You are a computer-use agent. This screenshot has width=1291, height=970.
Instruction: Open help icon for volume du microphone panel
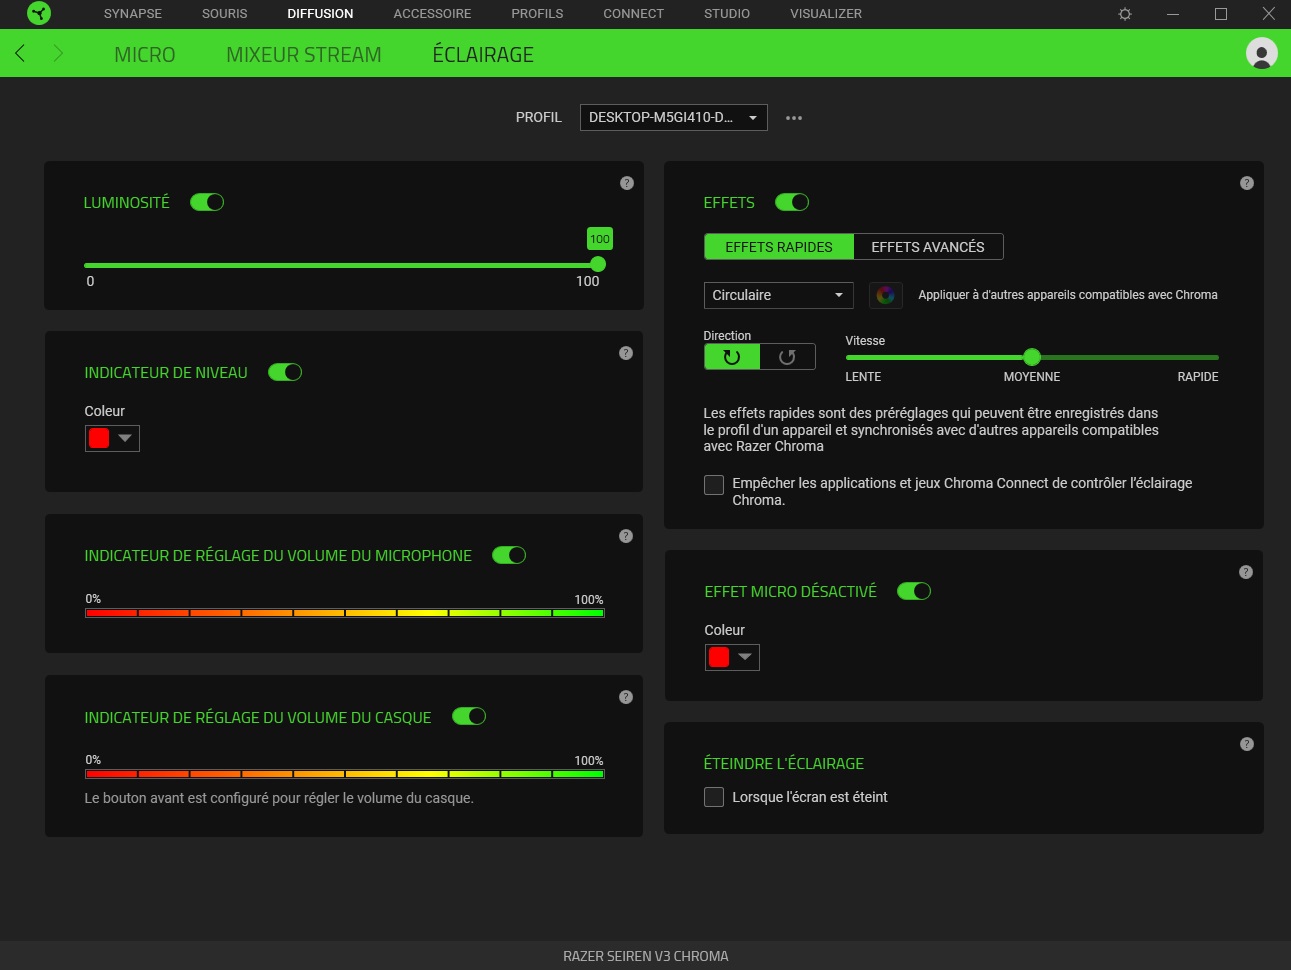[626, 536]
